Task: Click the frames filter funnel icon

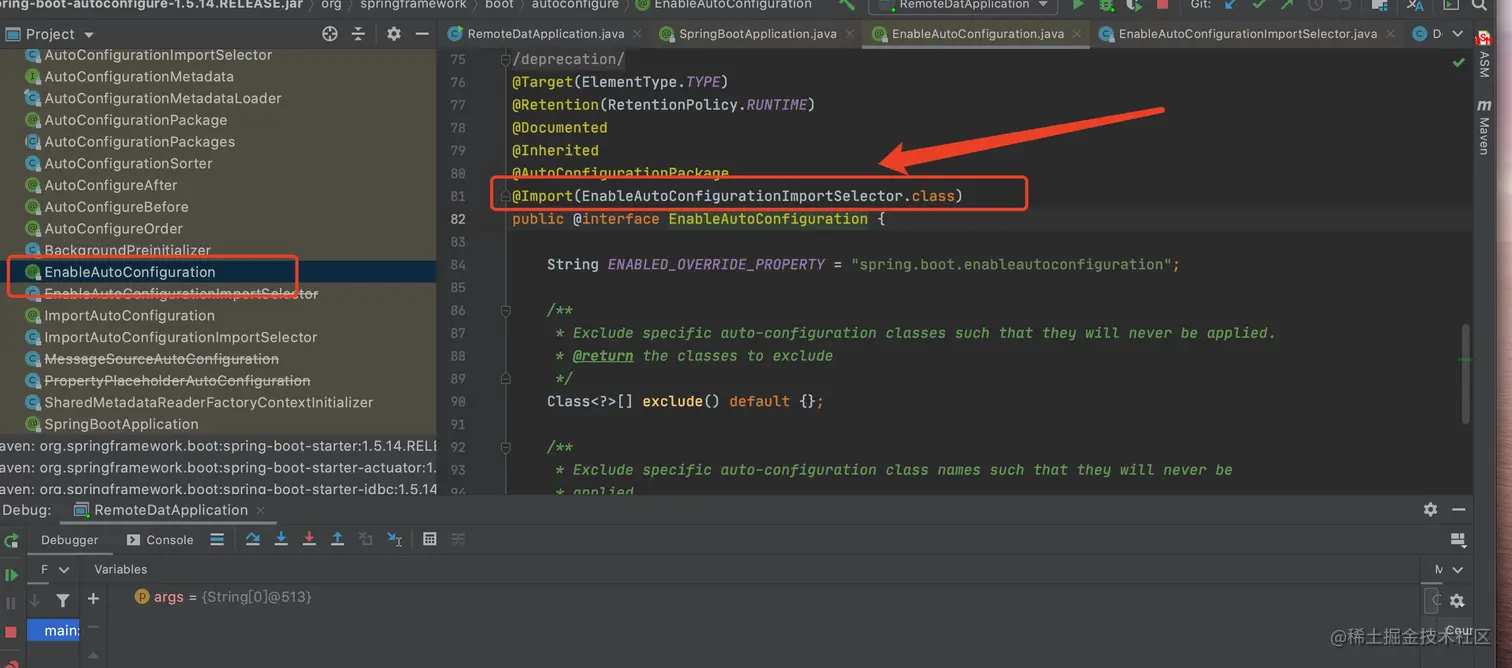Action: 63,600
